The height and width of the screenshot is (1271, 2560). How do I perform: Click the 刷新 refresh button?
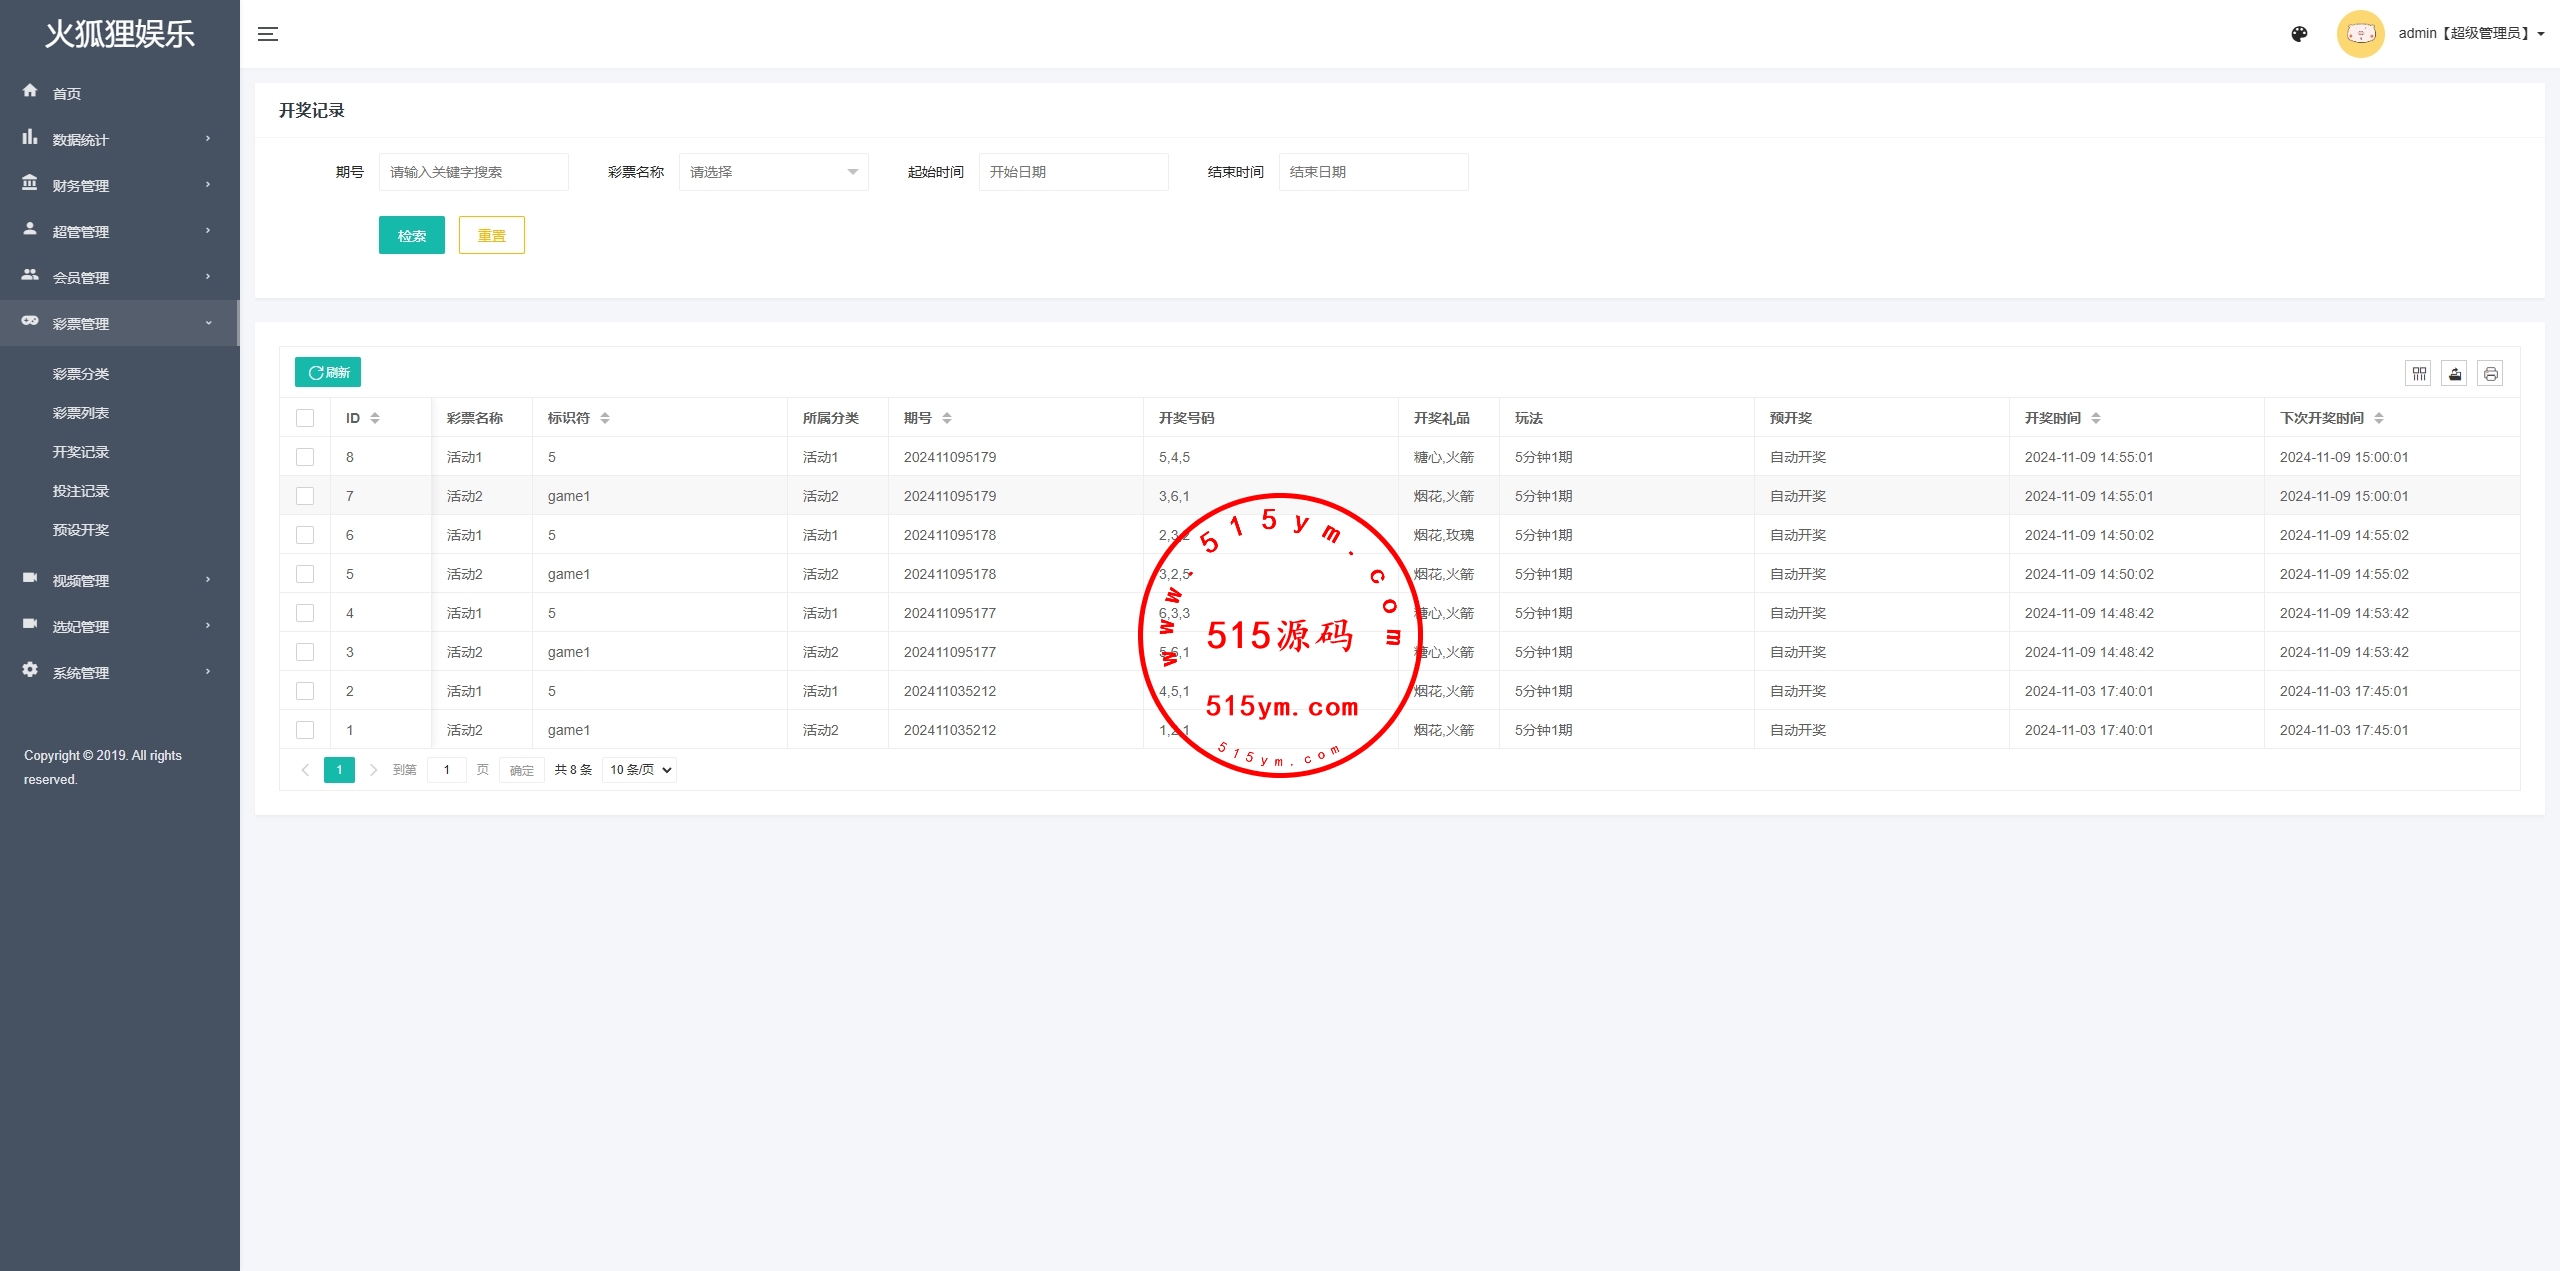[328, 372]
